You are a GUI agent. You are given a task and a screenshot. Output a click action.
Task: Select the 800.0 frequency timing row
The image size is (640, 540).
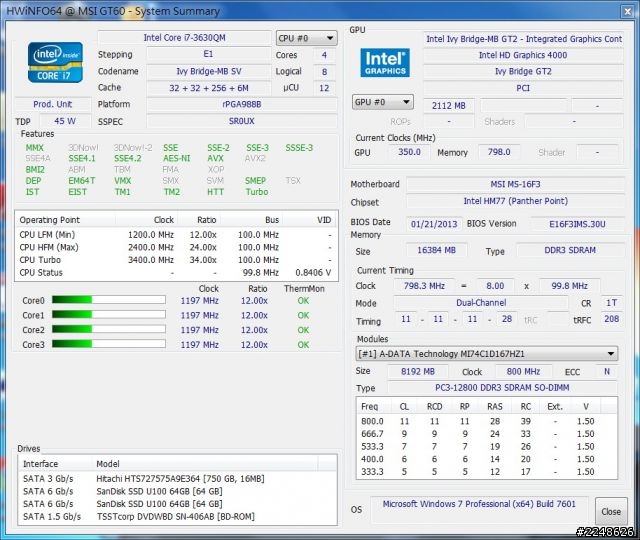(x=487, y=421)
